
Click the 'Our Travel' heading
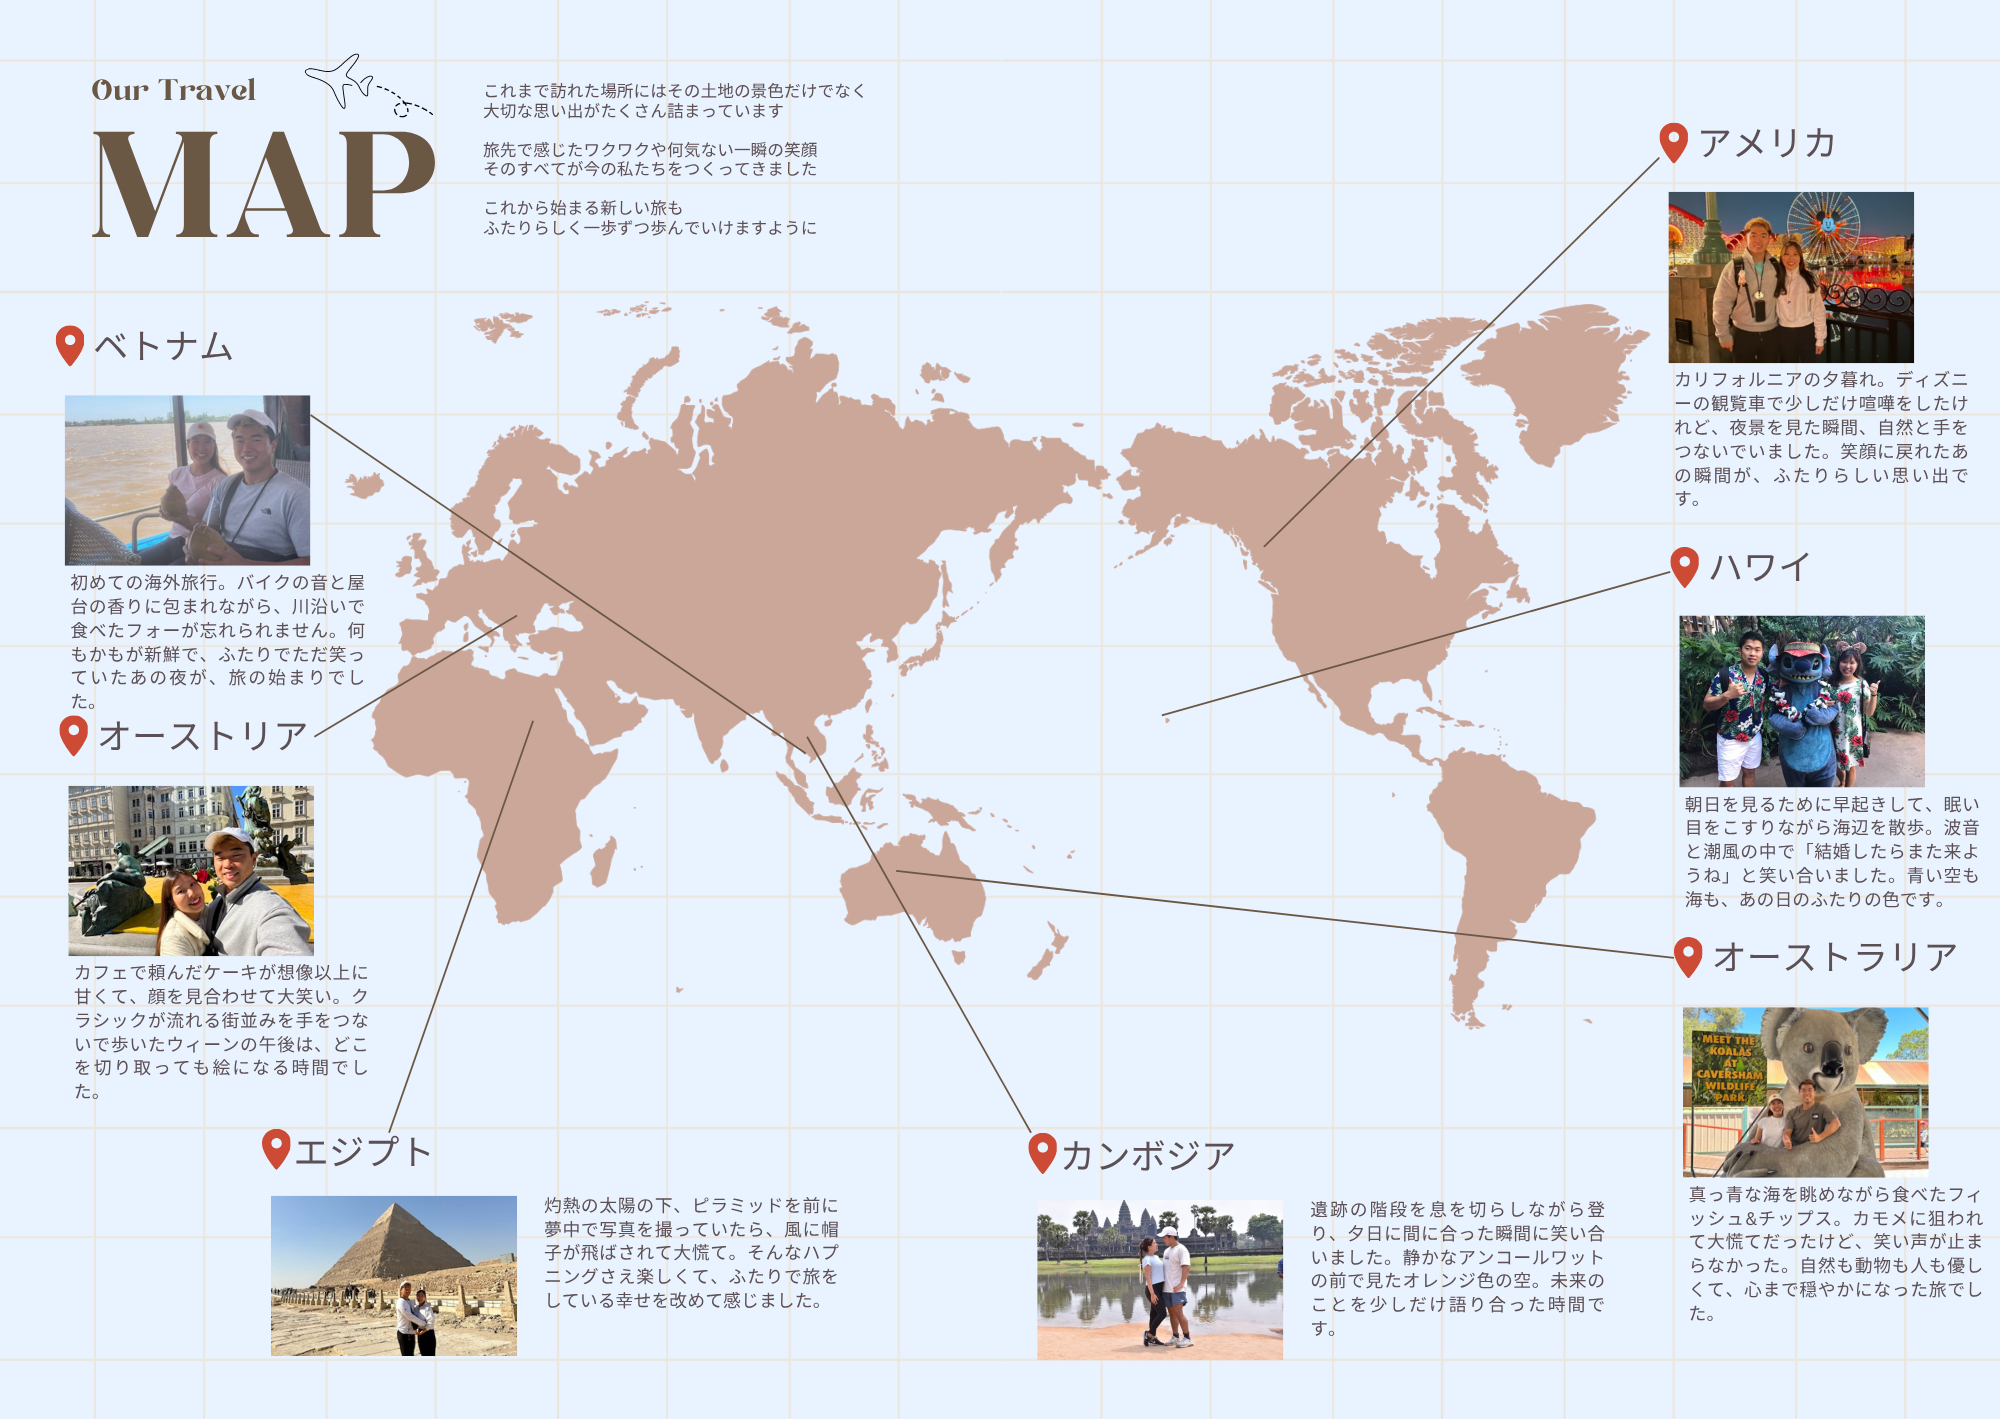click(x=174, y=90)
